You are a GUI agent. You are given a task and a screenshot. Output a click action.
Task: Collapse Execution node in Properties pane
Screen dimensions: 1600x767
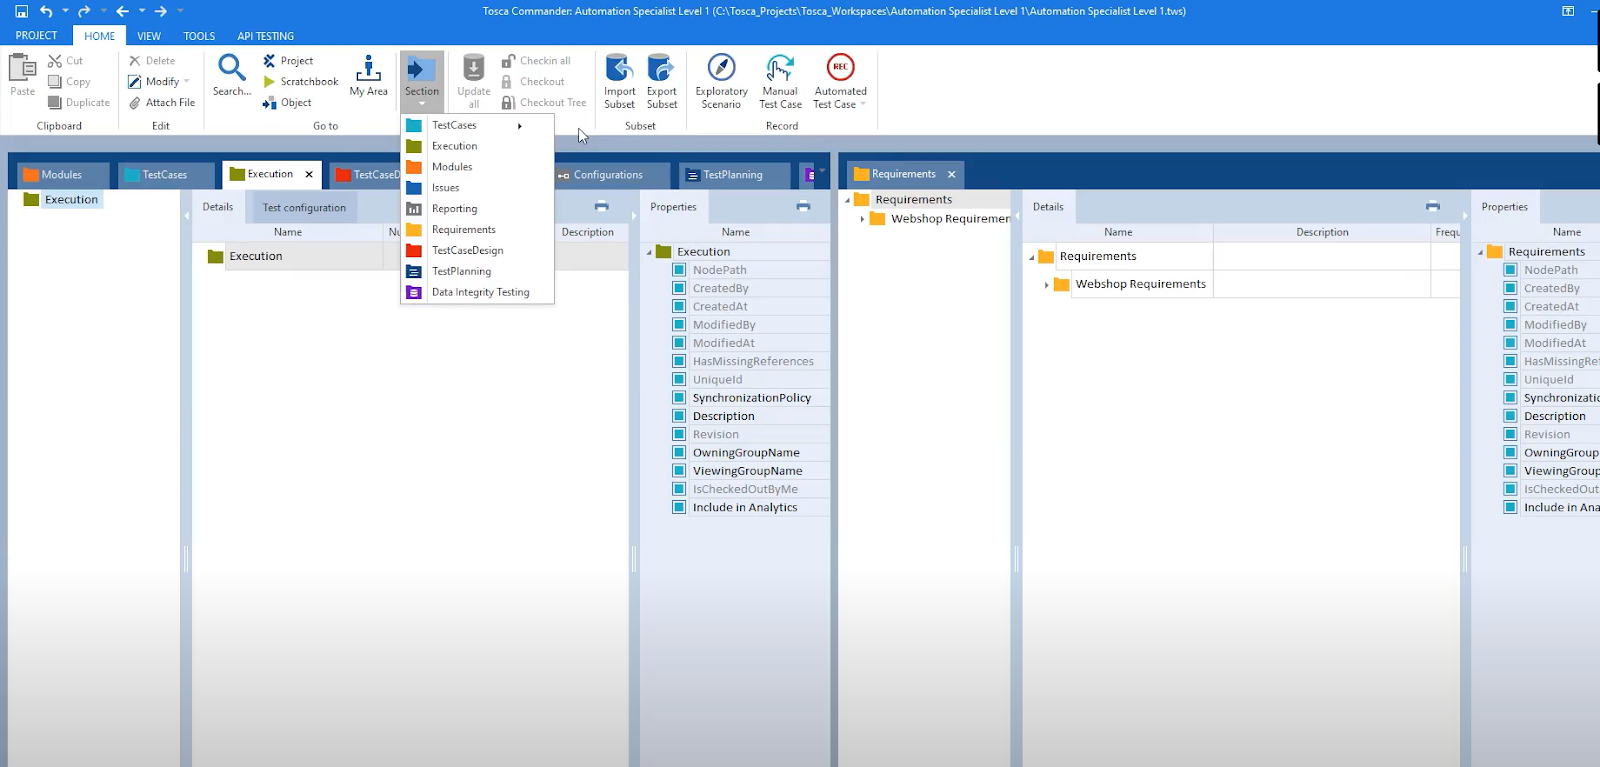[x=648, y=252]
